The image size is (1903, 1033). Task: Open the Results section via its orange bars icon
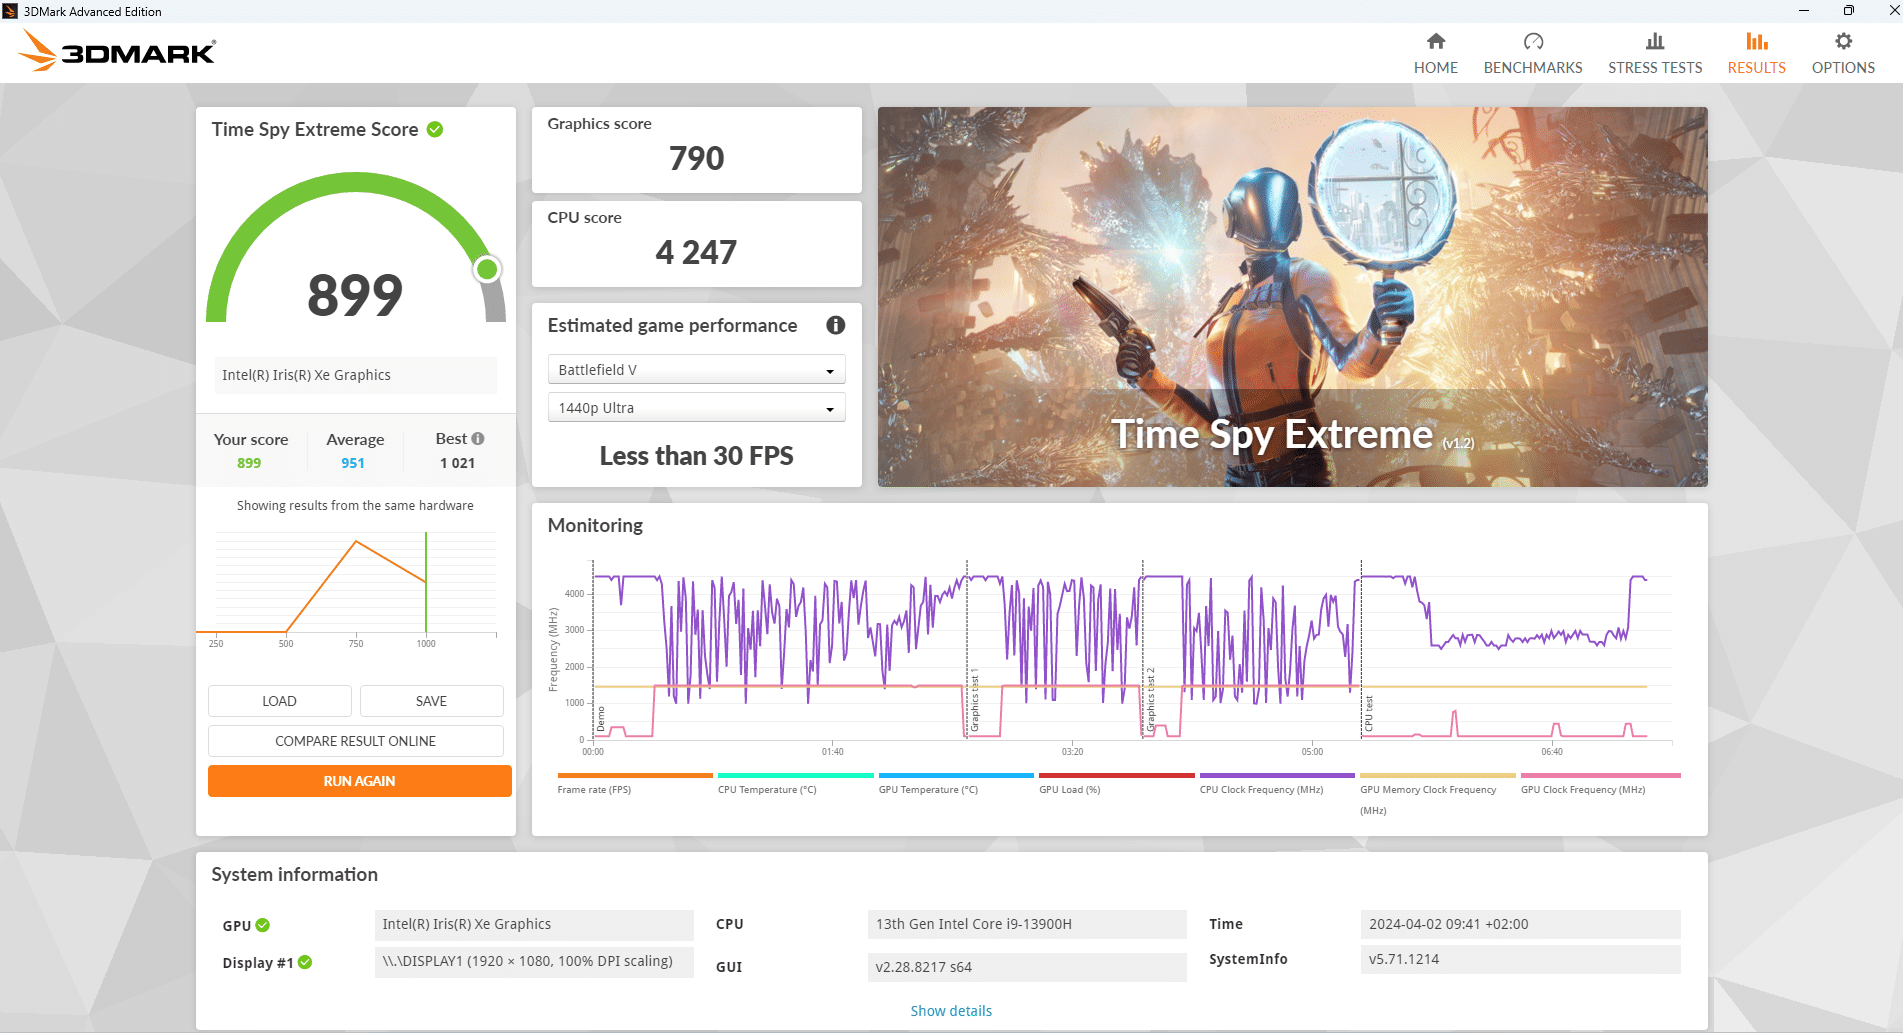pyautogui.click(x=1756, y=41)
